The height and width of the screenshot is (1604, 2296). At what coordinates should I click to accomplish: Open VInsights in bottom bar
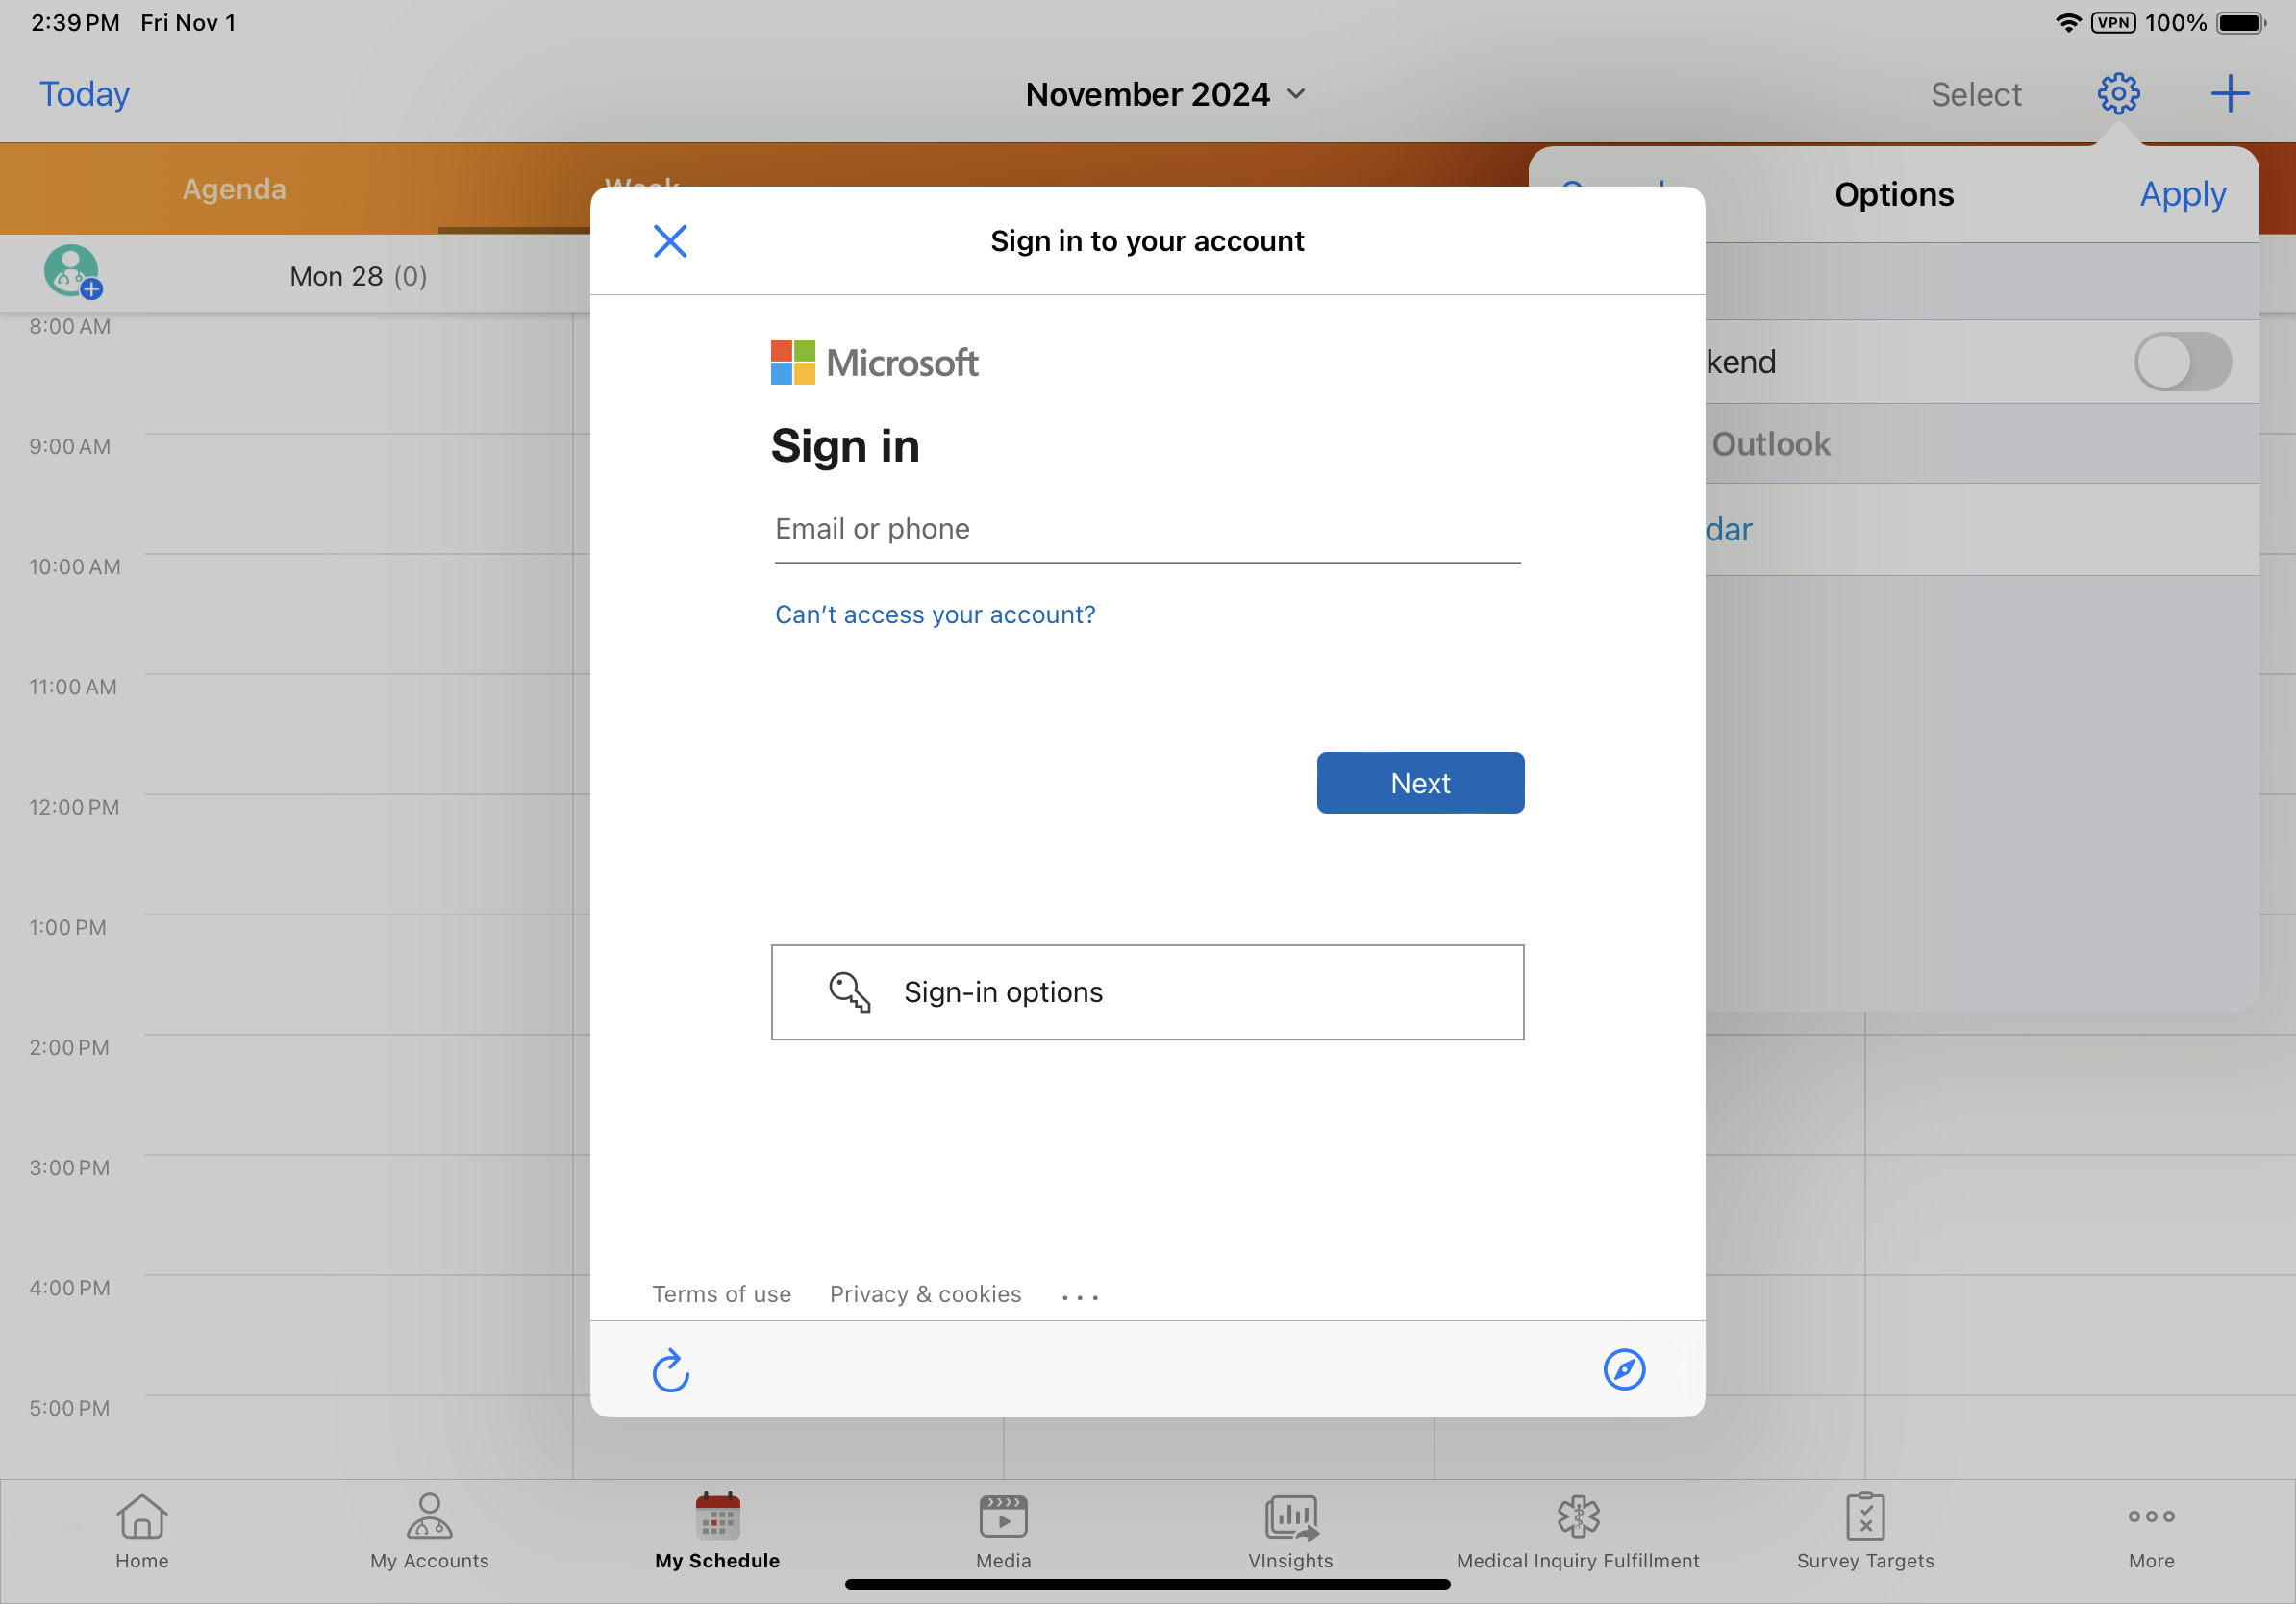[x=1290, y=1529]
